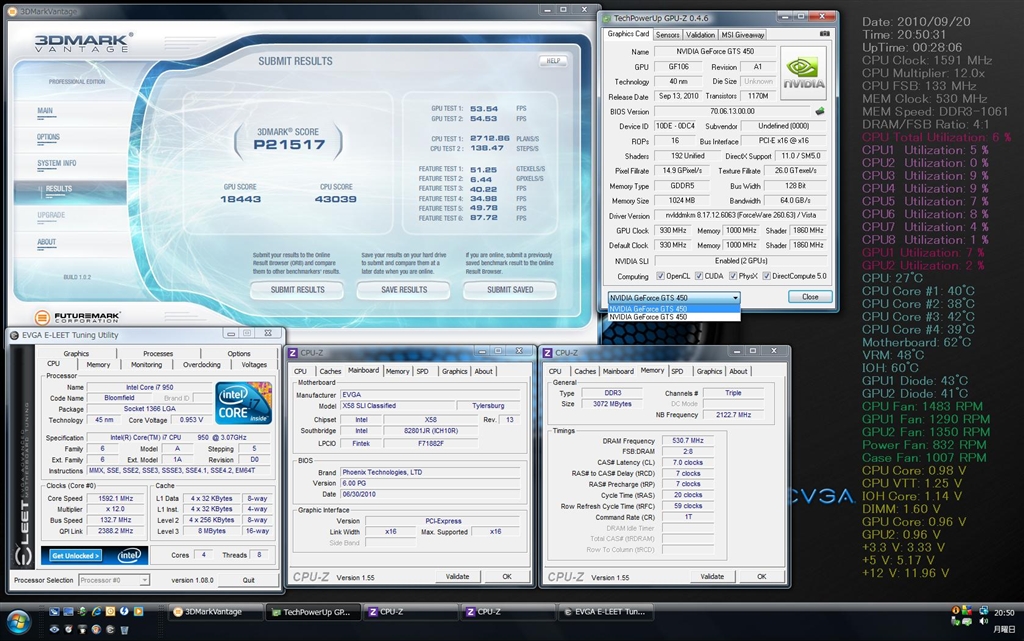This screenshot has height=641, width=1024.
Task: Click the Intel Core i7 badge in E-LEET
Action: click(243, 403)
